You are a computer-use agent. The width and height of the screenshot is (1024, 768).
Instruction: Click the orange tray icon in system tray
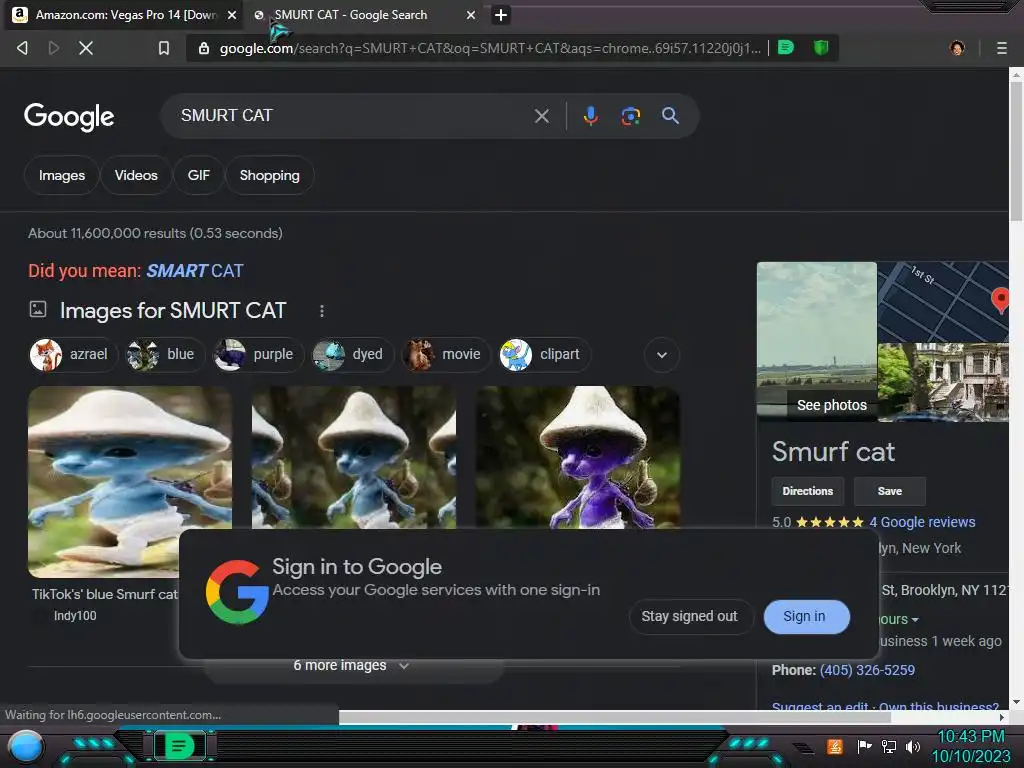[x=835, y=746]
